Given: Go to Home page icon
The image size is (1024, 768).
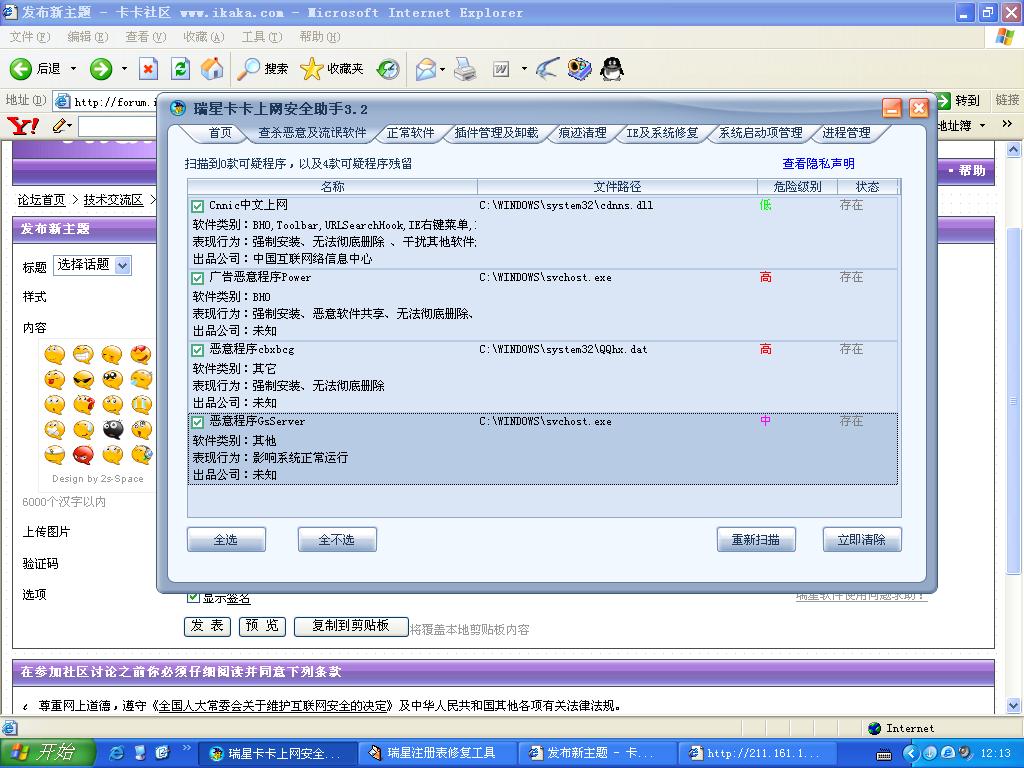Looking at the screenshot, I should tap(212, 69).
